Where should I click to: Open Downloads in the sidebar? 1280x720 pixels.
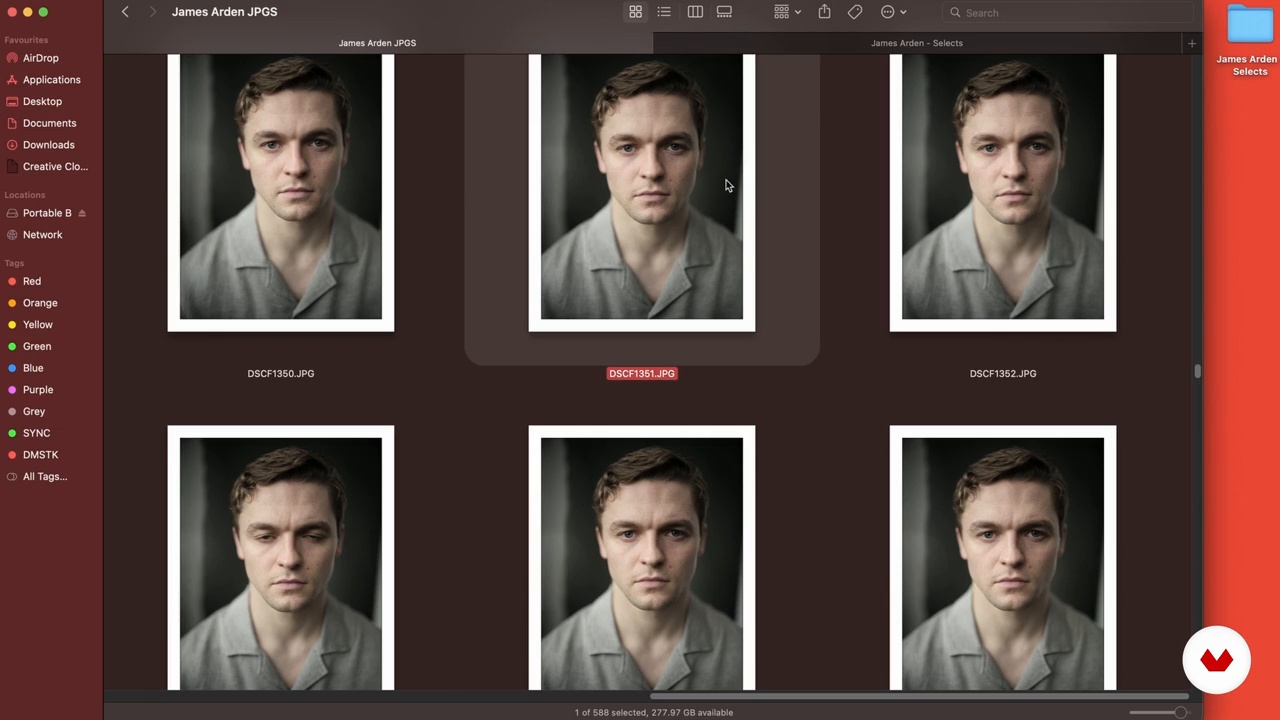48,145
